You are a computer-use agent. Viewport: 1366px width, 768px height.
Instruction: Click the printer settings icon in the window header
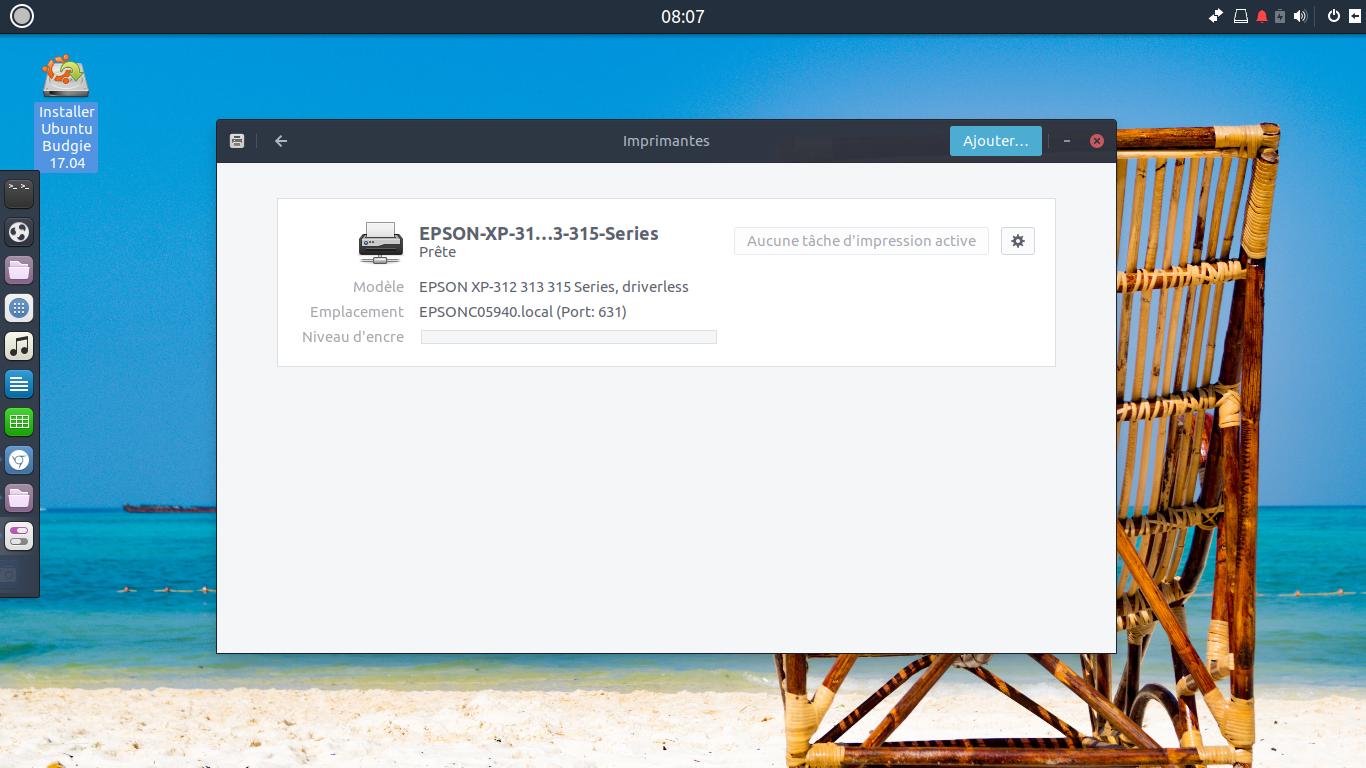pos(237,141)
